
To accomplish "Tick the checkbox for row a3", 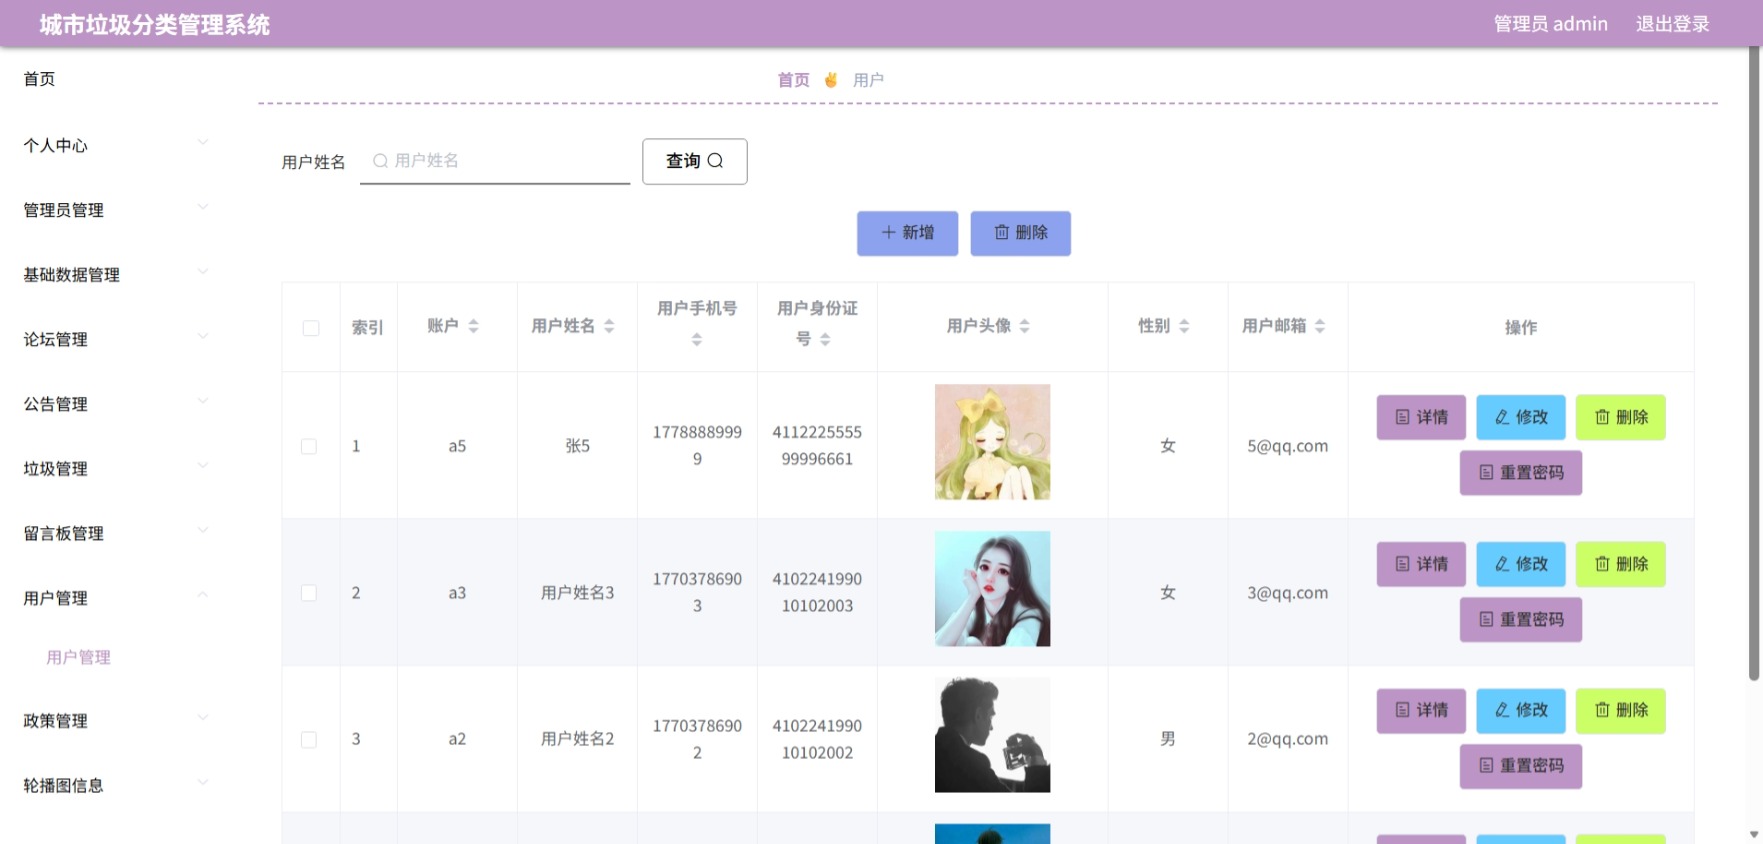I will (x=309, y=593).
